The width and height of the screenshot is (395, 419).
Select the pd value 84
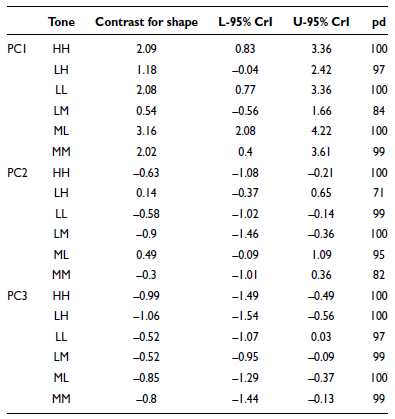[379, 111]
